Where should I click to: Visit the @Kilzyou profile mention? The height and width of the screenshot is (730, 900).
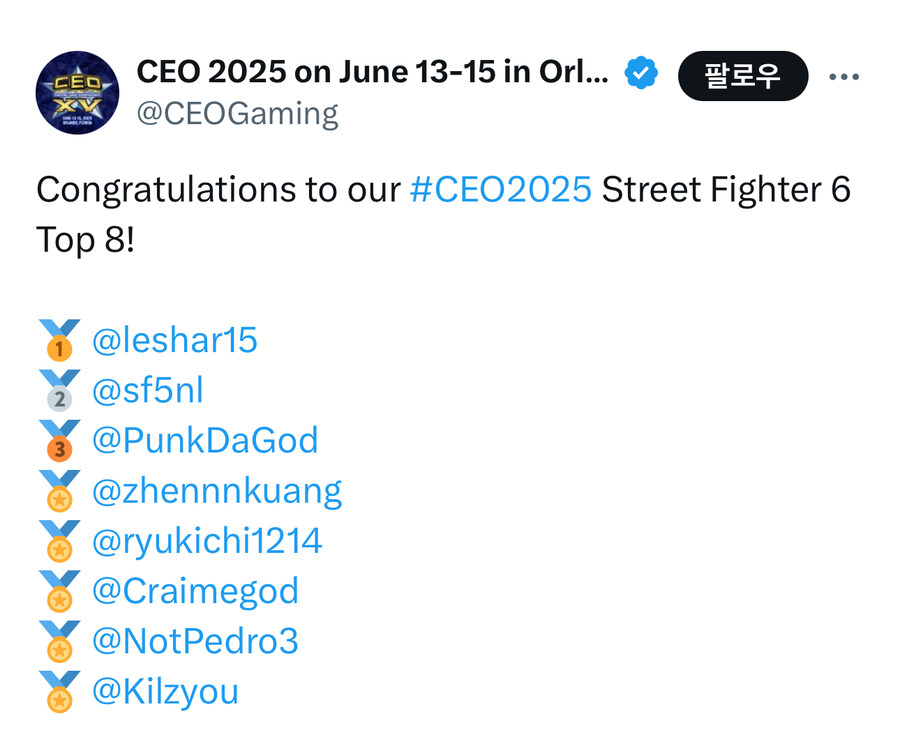(x=165, y=692)
